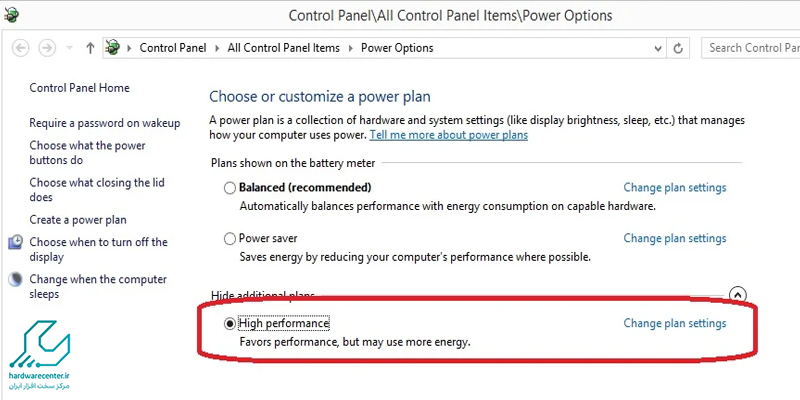The image size is (800, 400).
Task: Open Tell me more about power plans
Action: tap(449, 135)
